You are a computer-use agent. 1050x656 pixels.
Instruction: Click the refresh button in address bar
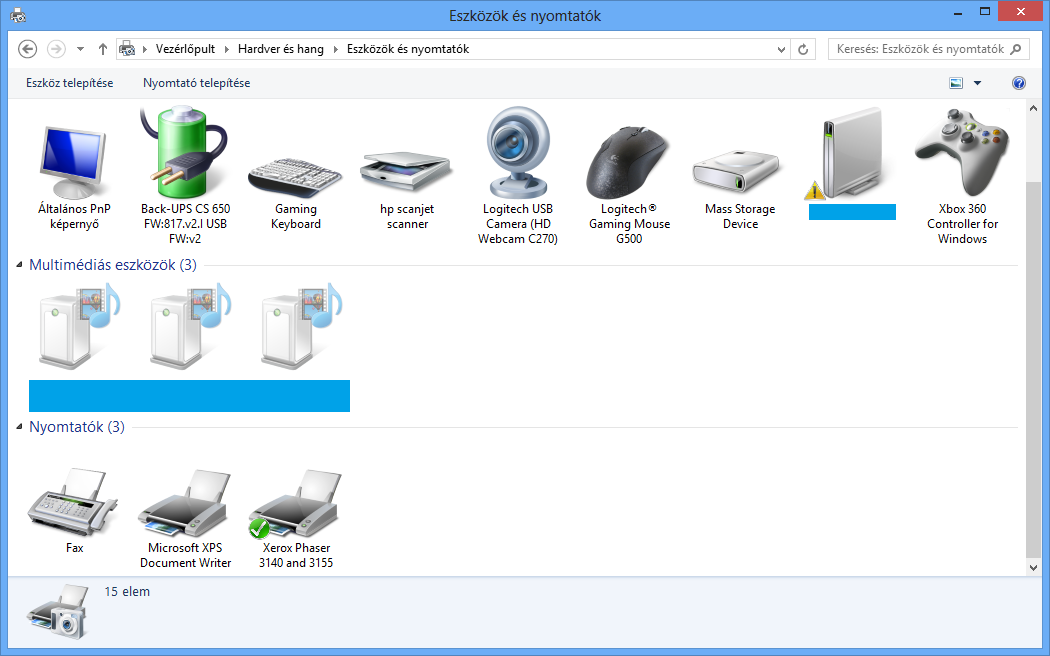(803, 49)
